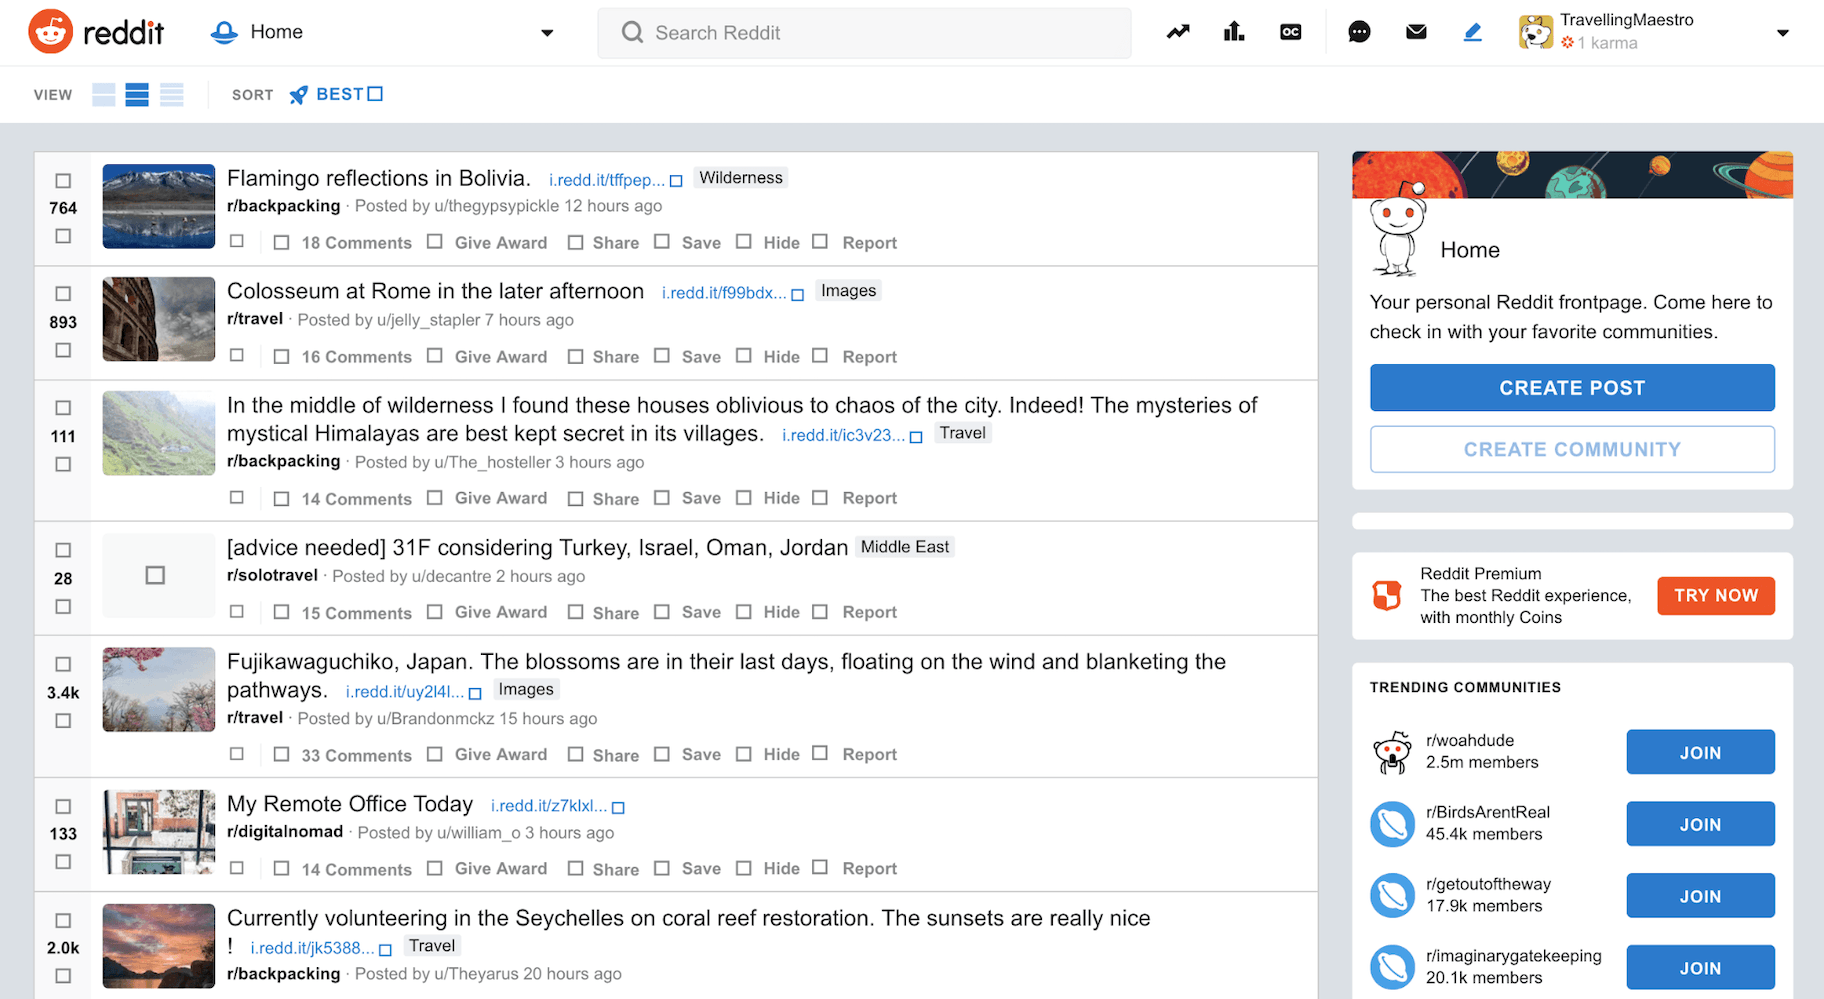1824x999 pixels.
Task: Upvote the Flamingo reflections in Bolivia post
Action: pyautogui.click(x=63, y=181)
